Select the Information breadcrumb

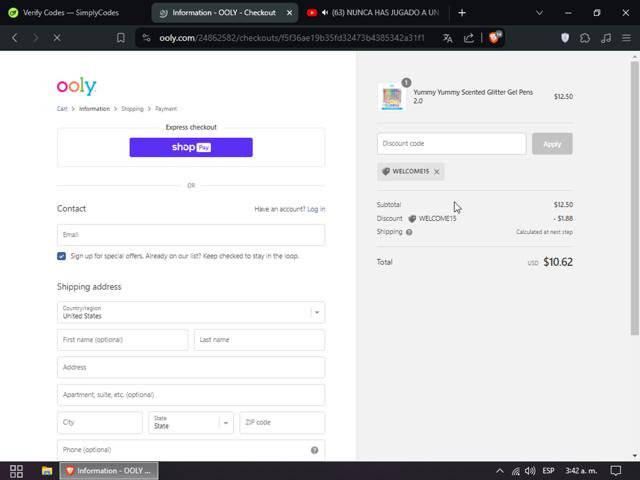94,109
